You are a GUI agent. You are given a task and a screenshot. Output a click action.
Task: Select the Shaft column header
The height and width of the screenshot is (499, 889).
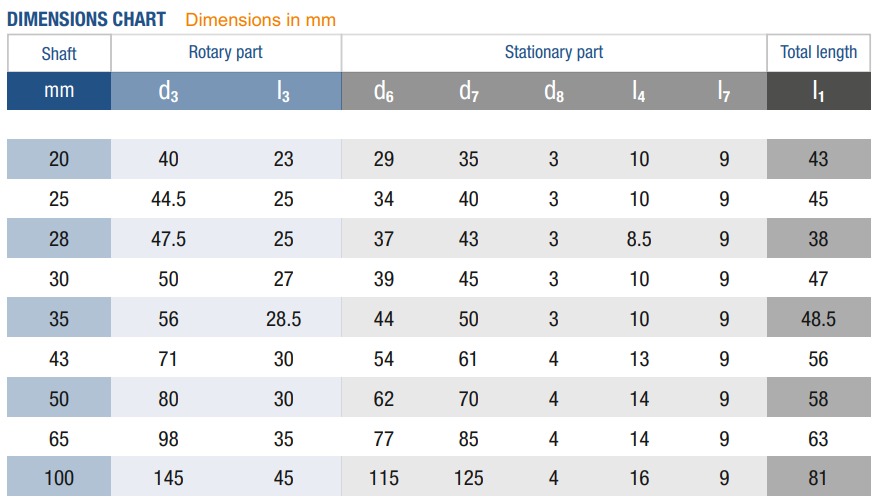pos(59,54)
